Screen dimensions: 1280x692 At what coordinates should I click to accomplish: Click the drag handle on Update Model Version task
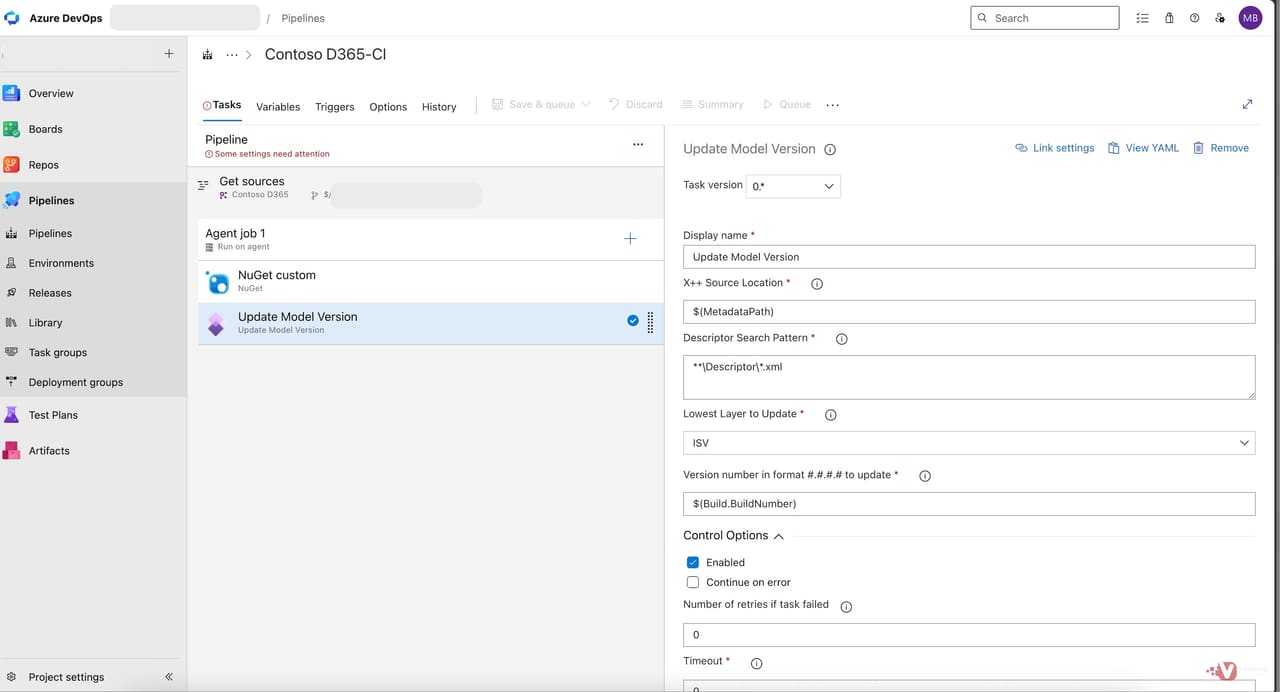click(651, 323)
